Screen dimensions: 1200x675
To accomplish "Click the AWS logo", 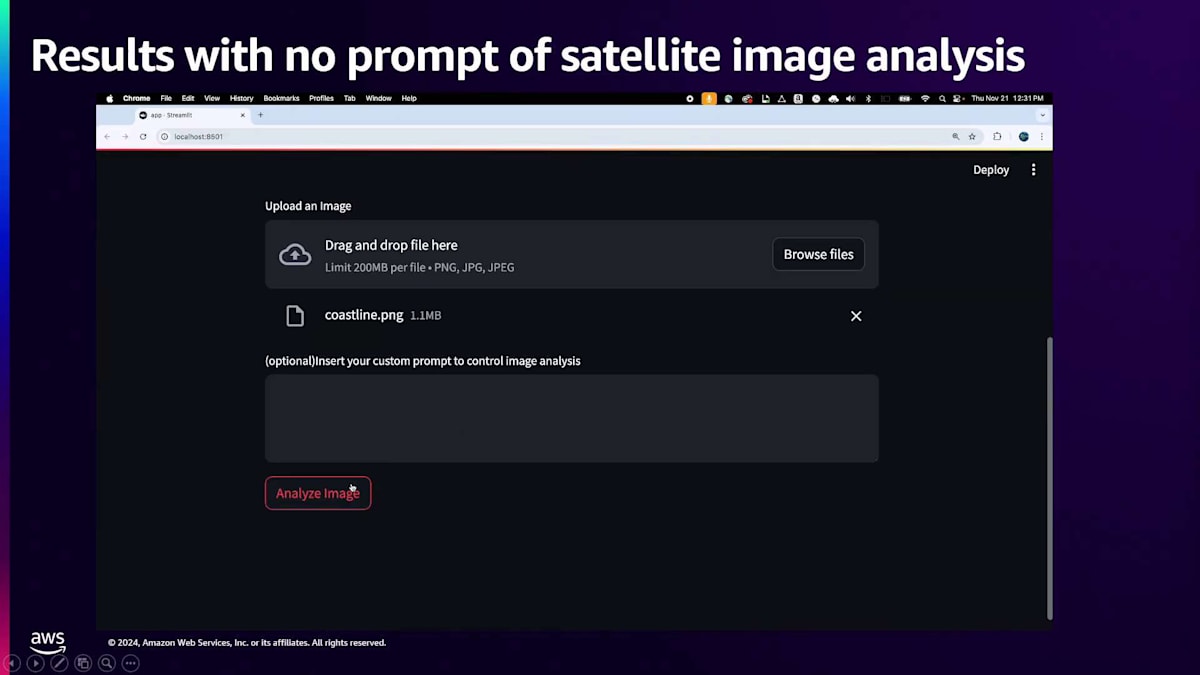I will coord(47,643).
